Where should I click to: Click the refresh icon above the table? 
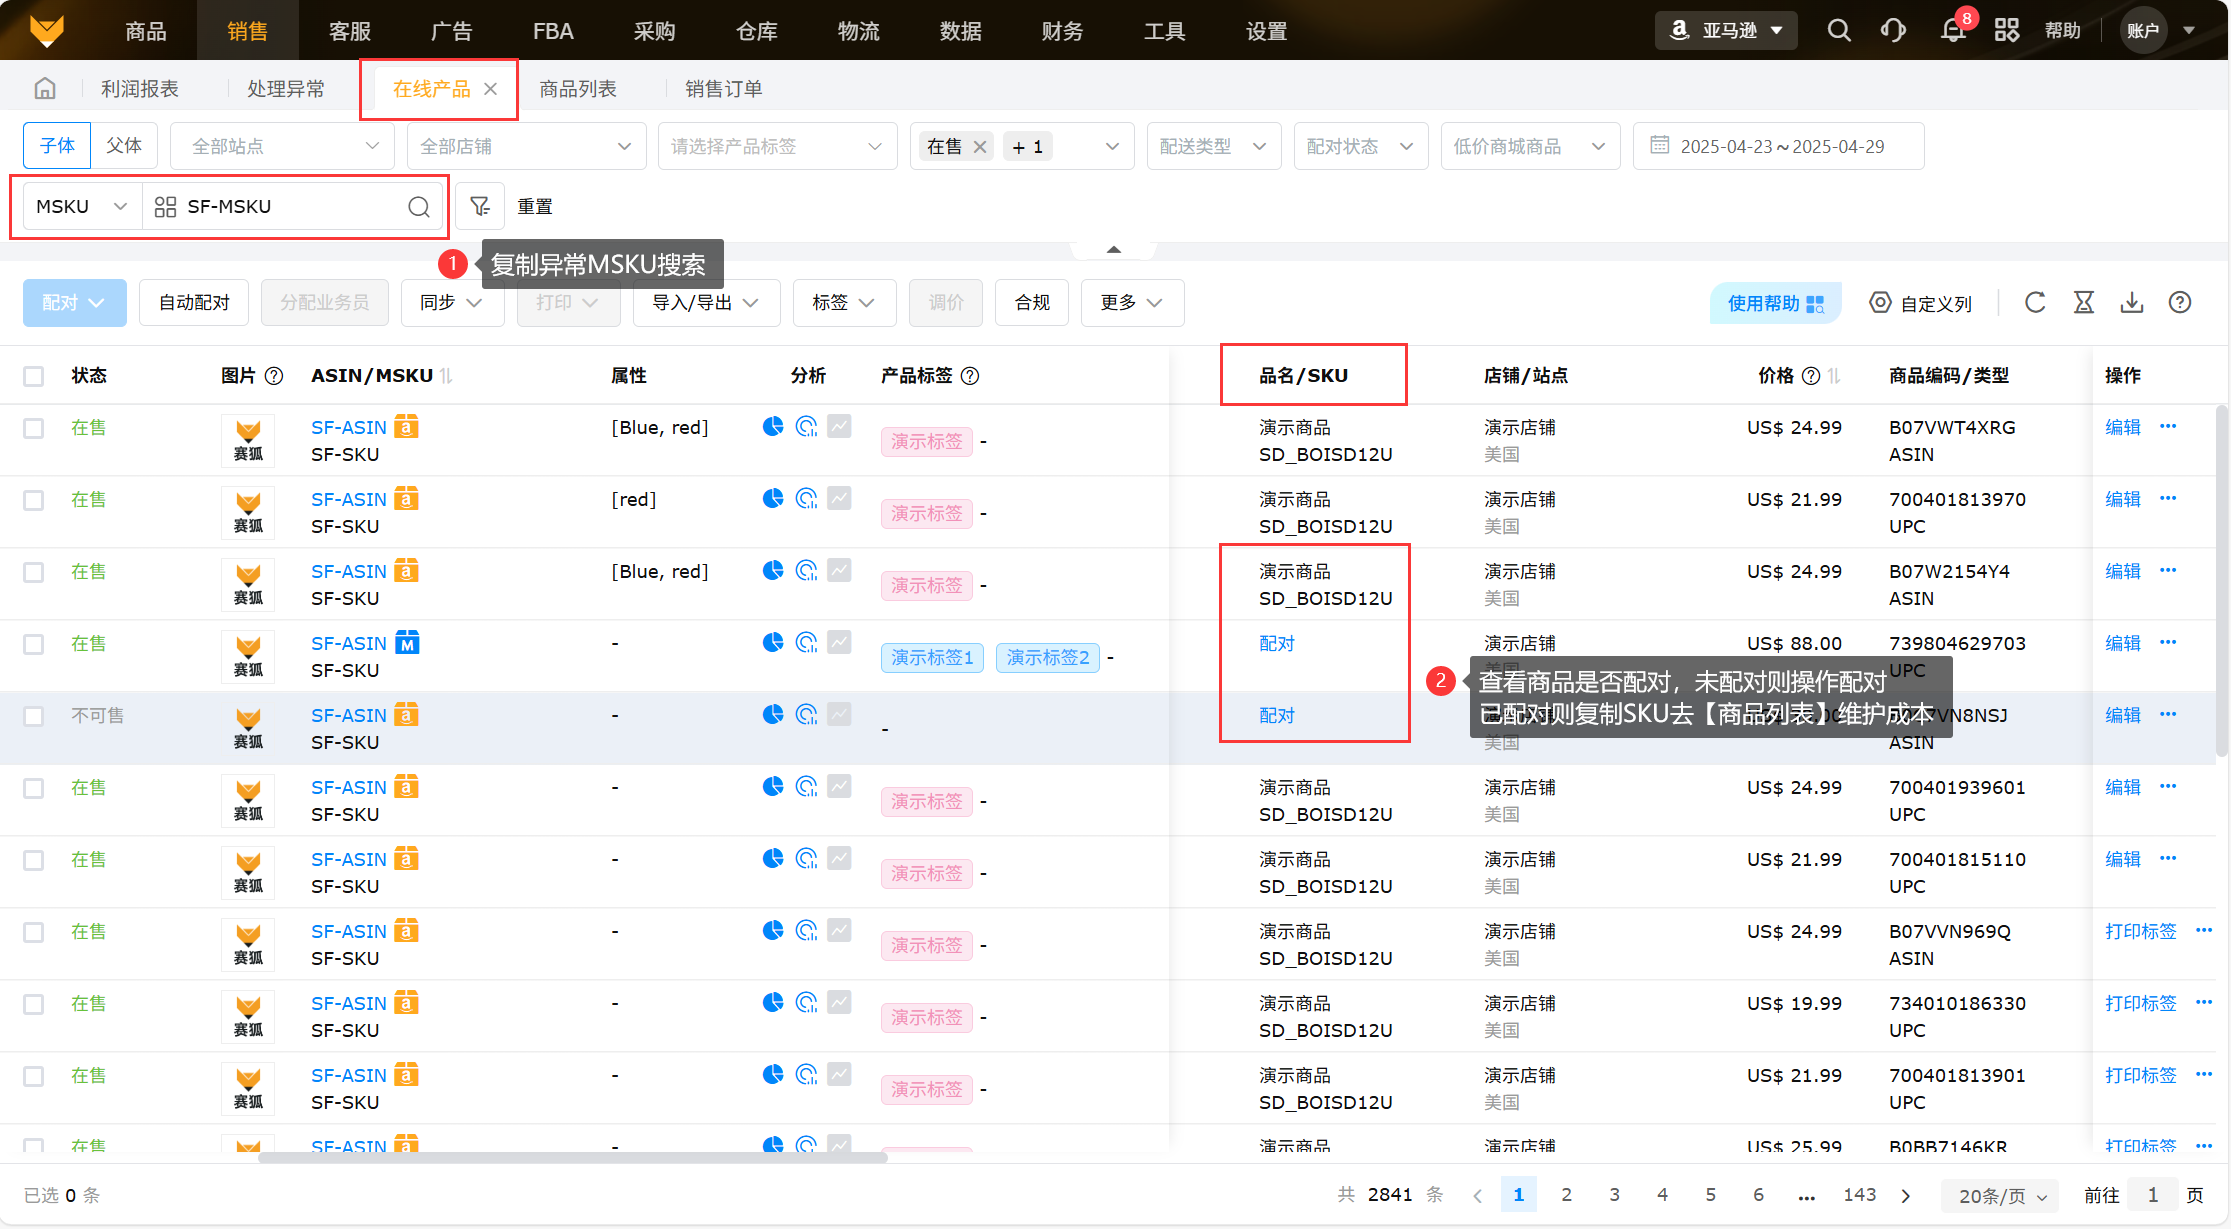[2035, 302]
